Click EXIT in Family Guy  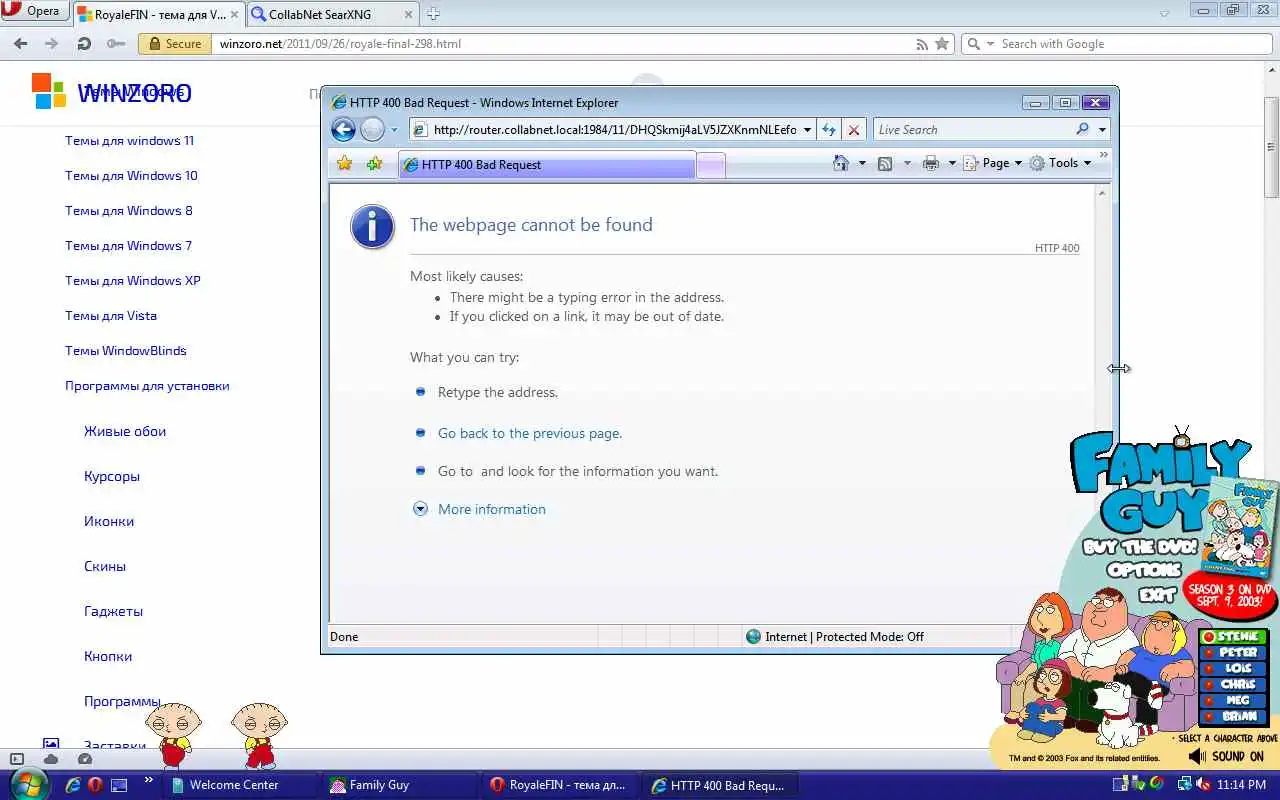(1157, 594)
